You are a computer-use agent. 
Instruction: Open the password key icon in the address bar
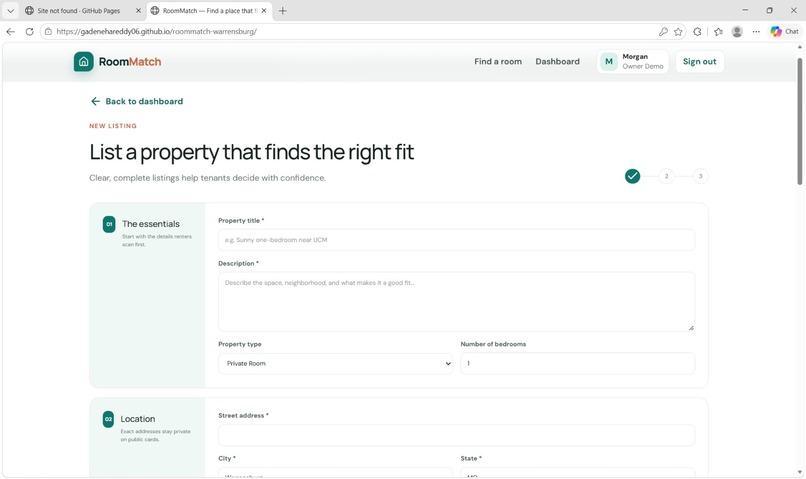[x=663, y=31]
